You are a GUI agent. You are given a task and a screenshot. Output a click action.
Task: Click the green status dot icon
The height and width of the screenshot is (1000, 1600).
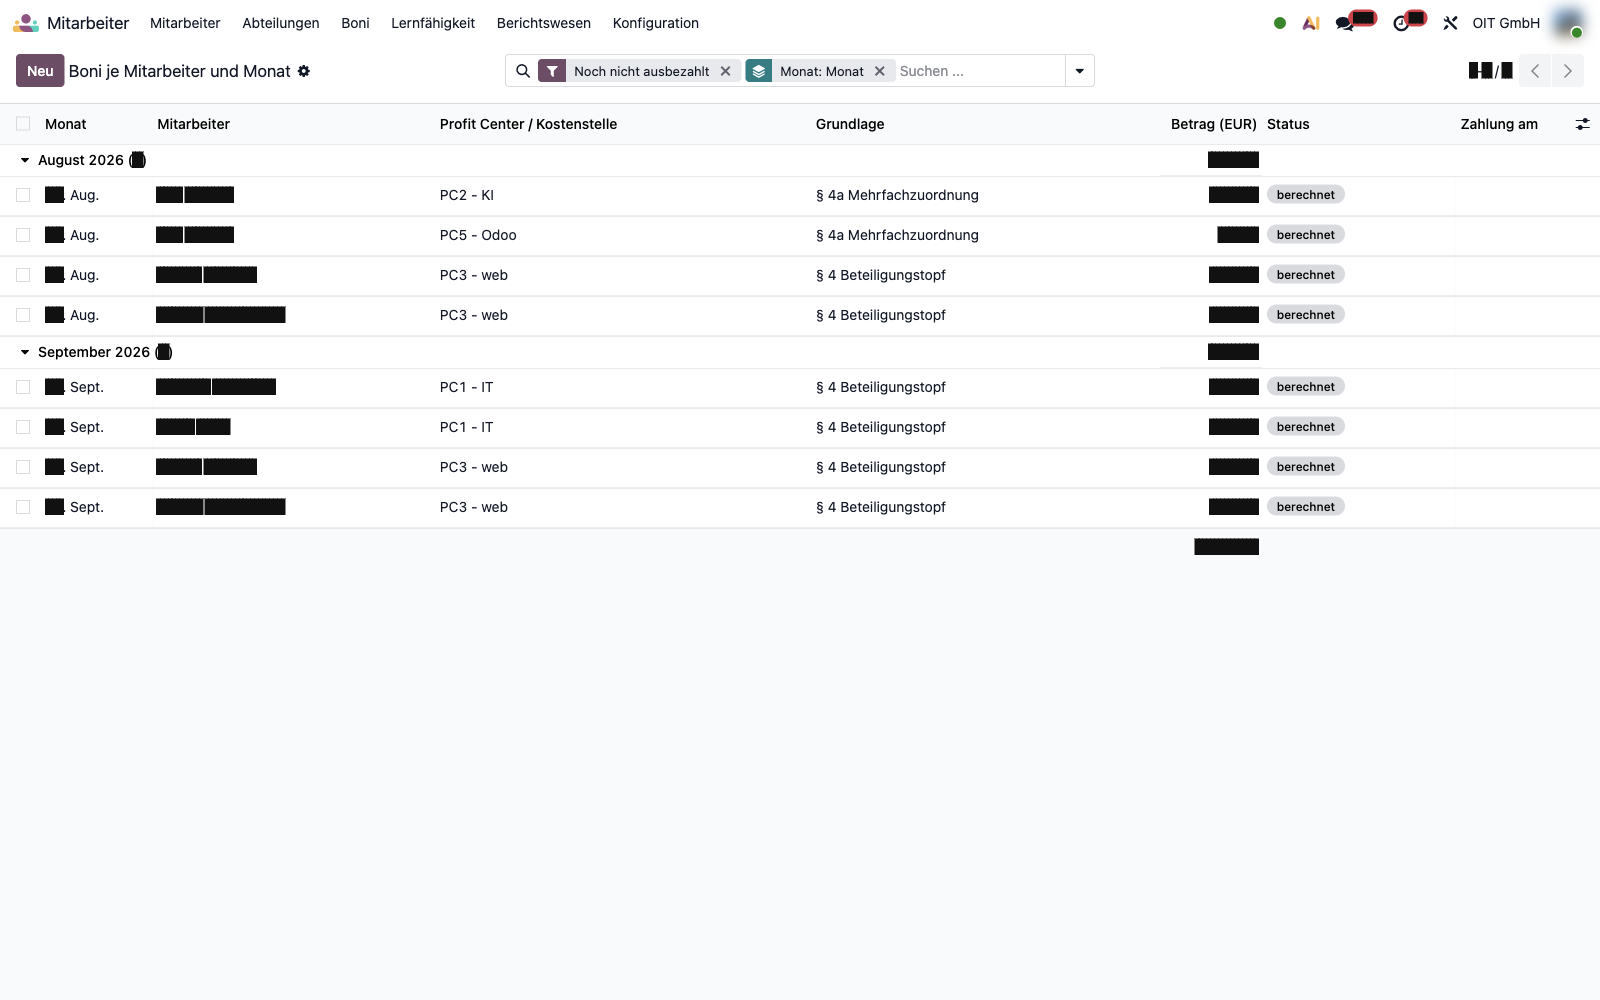tap(1280, 23)
